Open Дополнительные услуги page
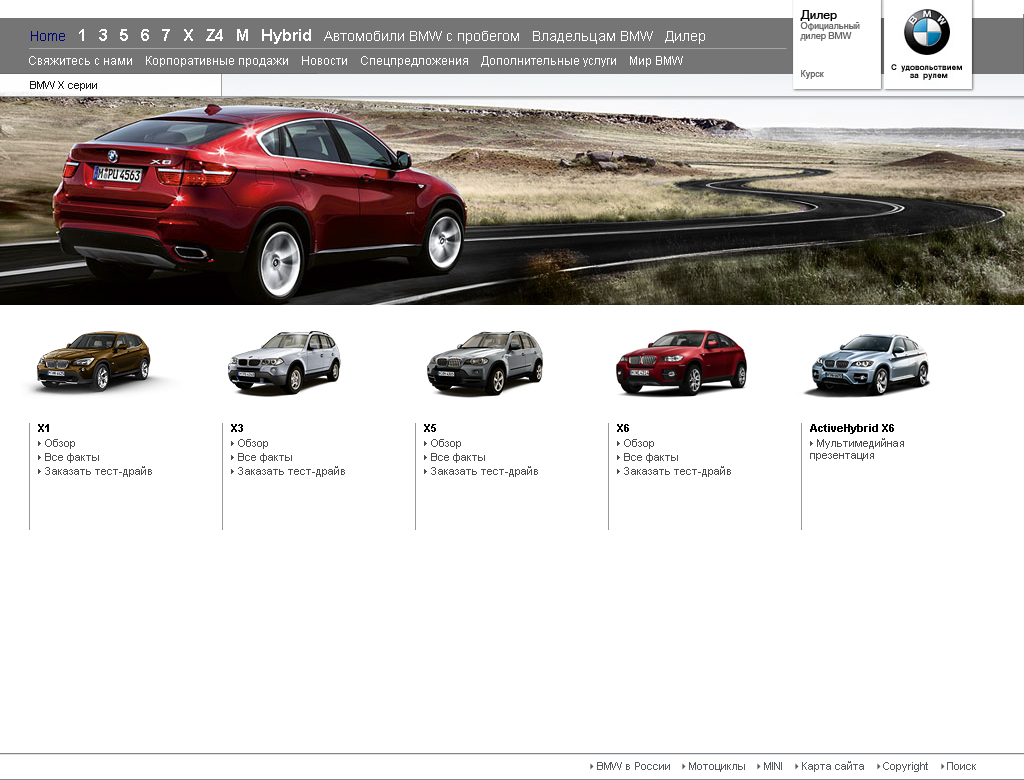1024x780 pixels. point(549,61)
